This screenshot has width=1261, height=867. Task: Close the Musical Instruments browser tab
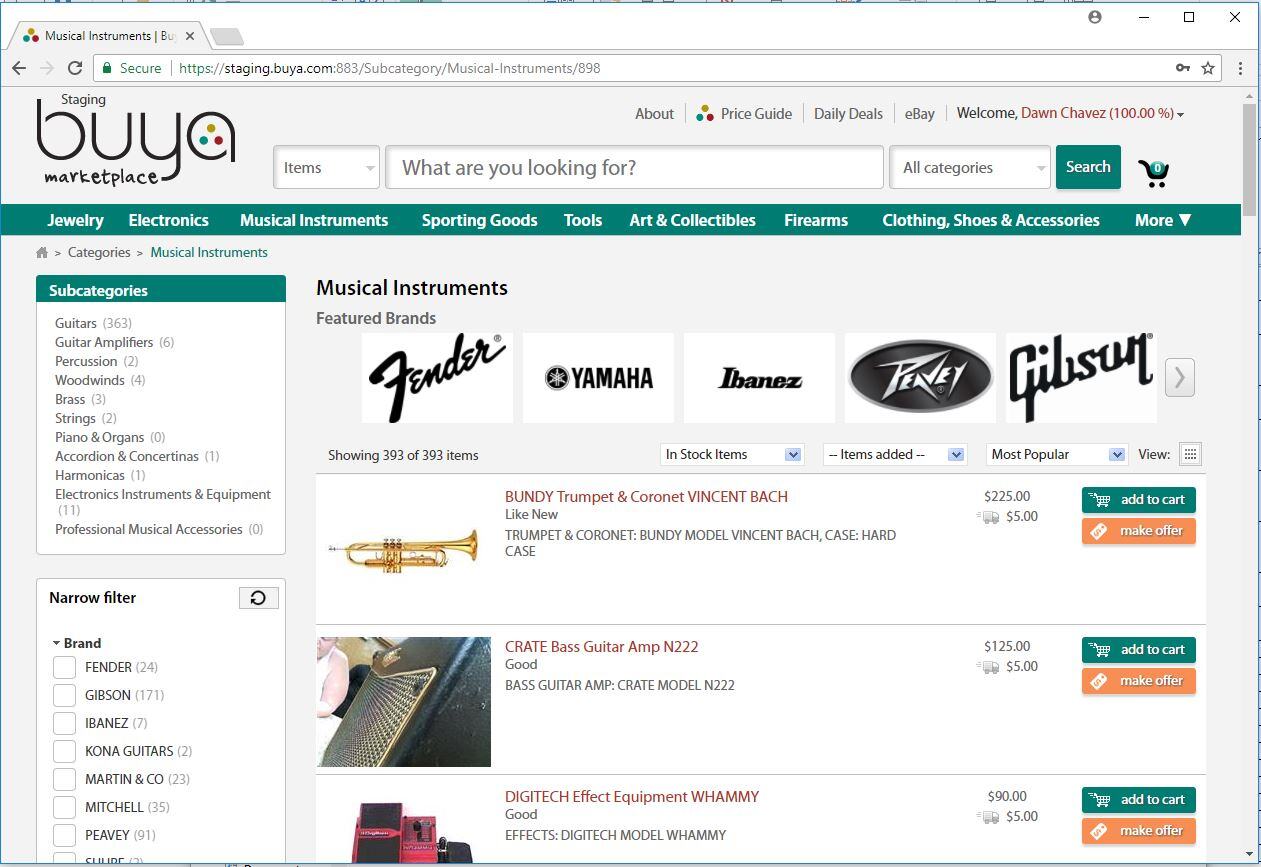190,36
